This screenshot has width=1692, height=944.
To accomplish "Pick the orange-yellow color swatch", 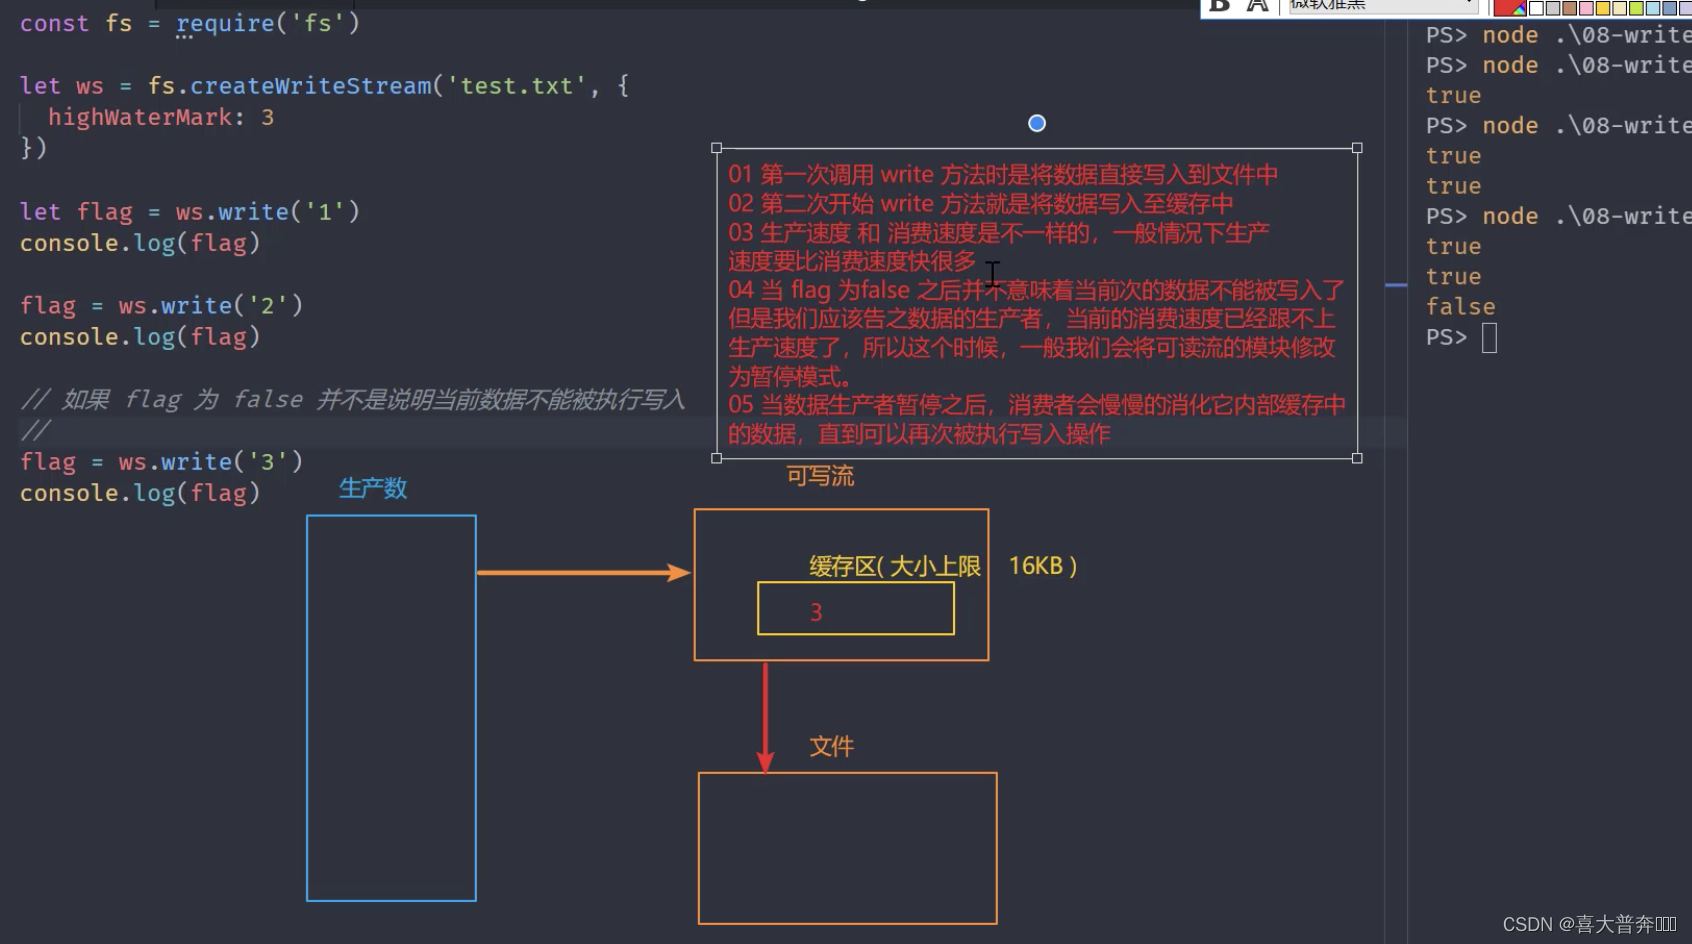I will pyautogui.click(x=1603, y=8).
